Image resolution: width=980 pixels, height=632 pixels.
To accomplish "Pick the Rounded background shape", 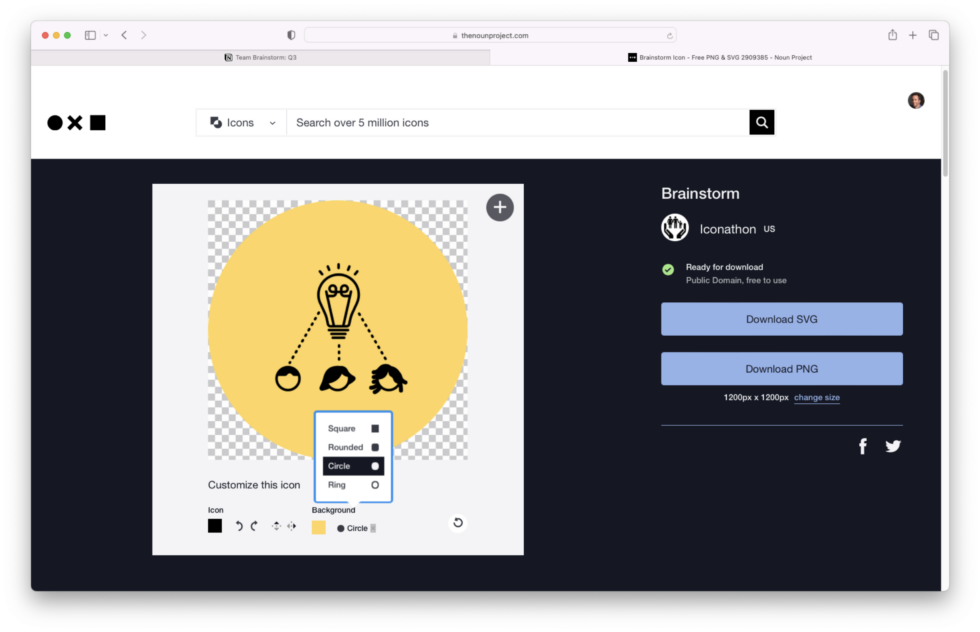I will coord(352,447).
